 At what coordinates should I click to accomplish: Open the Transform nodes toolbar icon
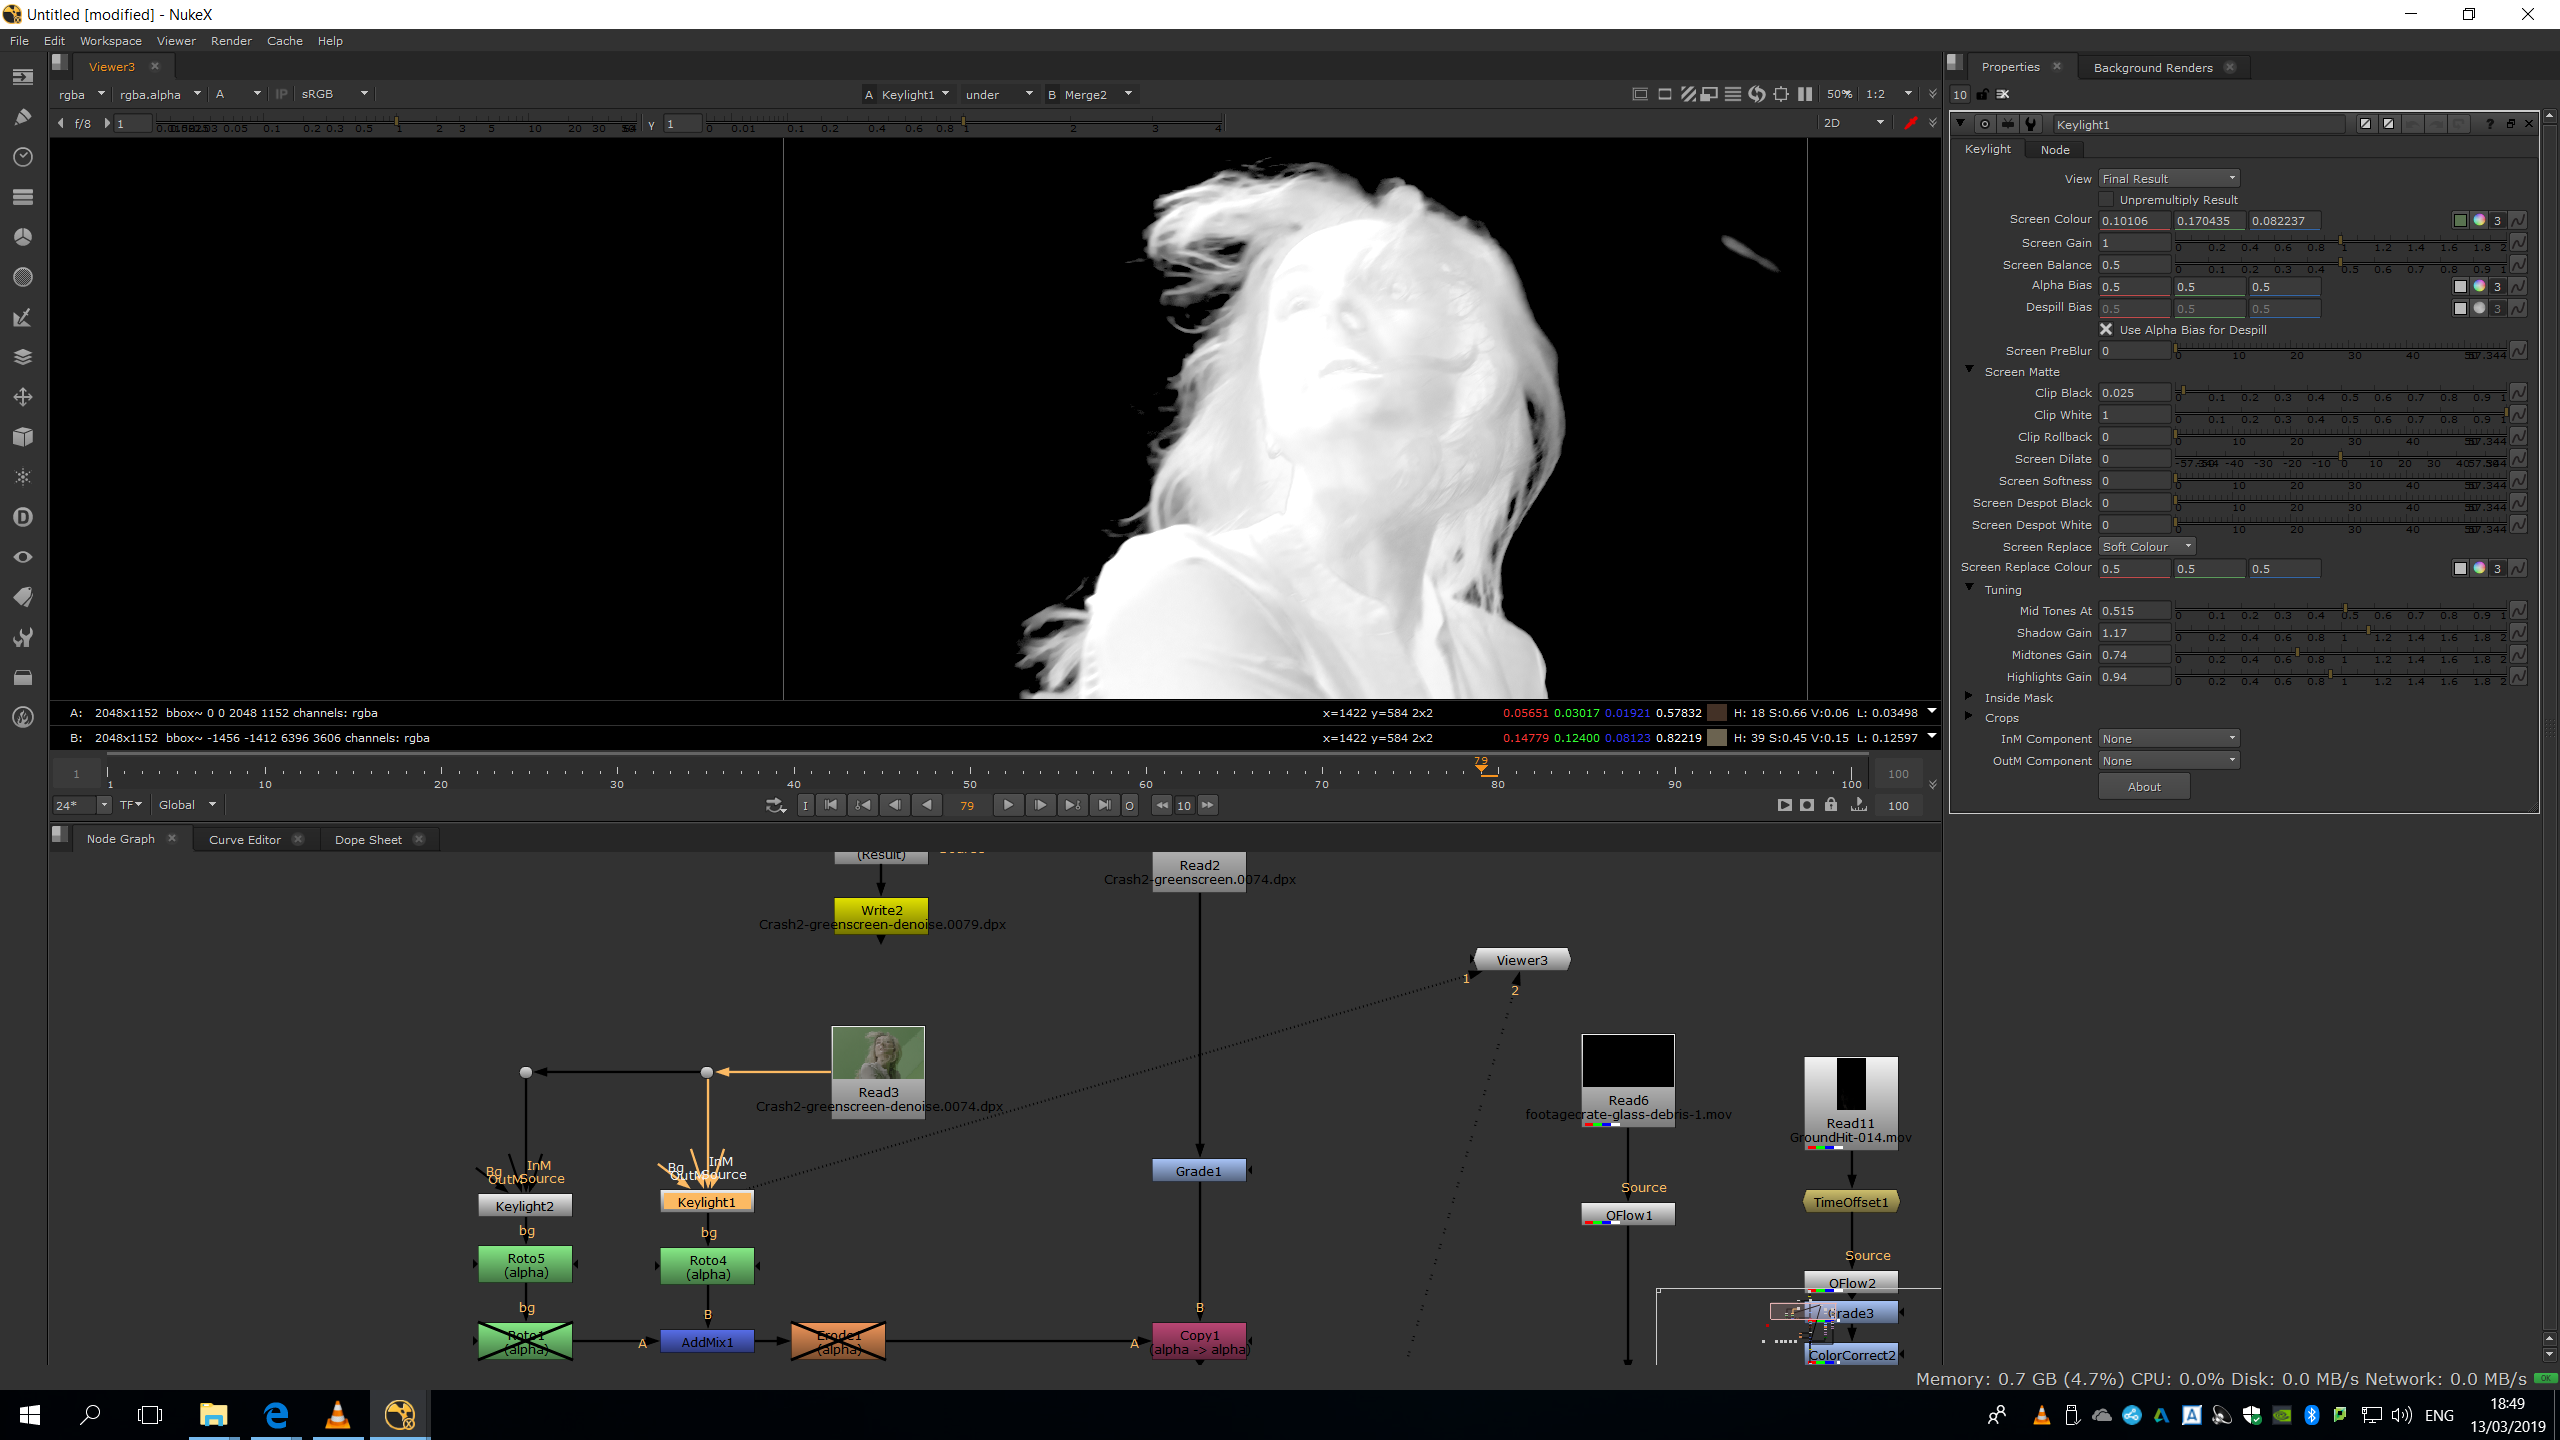(22, 397)
